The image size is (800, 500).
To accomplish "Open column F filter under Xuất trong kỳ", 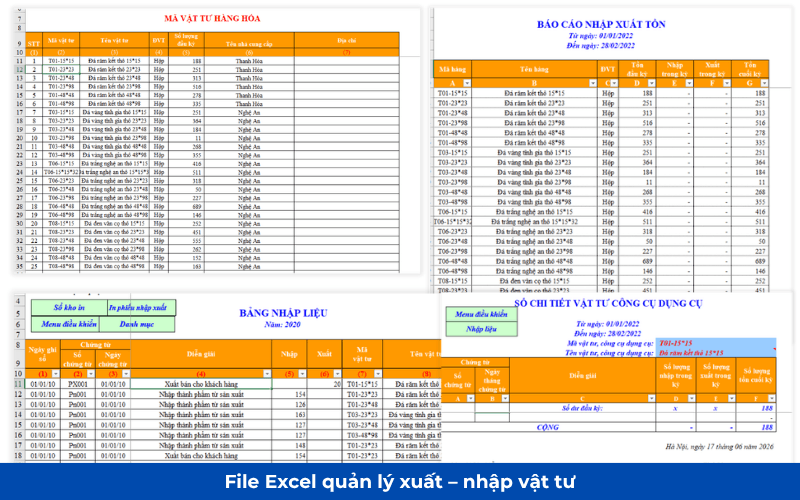I will (x=727, y=83).
